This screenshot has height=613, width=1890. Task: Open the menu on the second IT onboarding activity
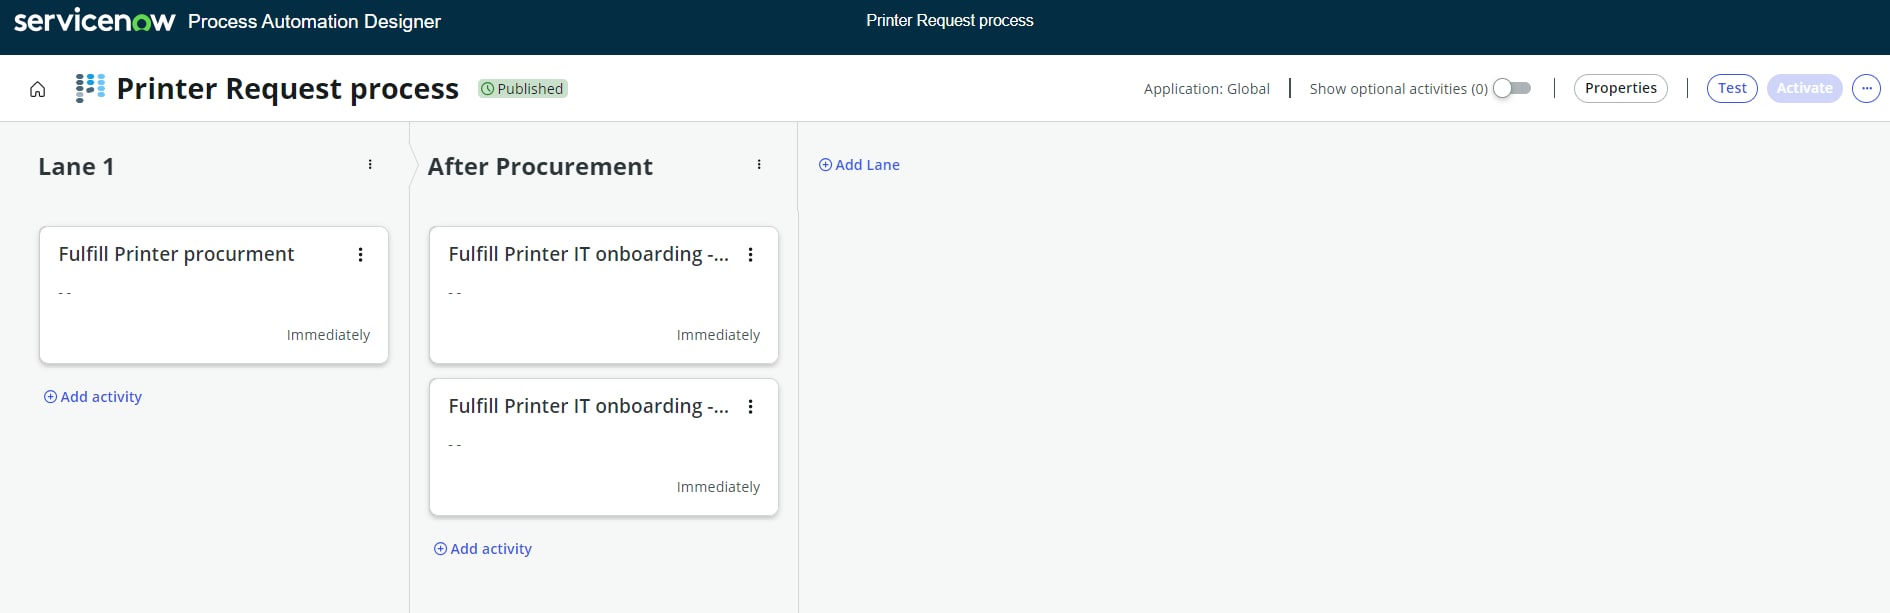(x=751, y=407)
